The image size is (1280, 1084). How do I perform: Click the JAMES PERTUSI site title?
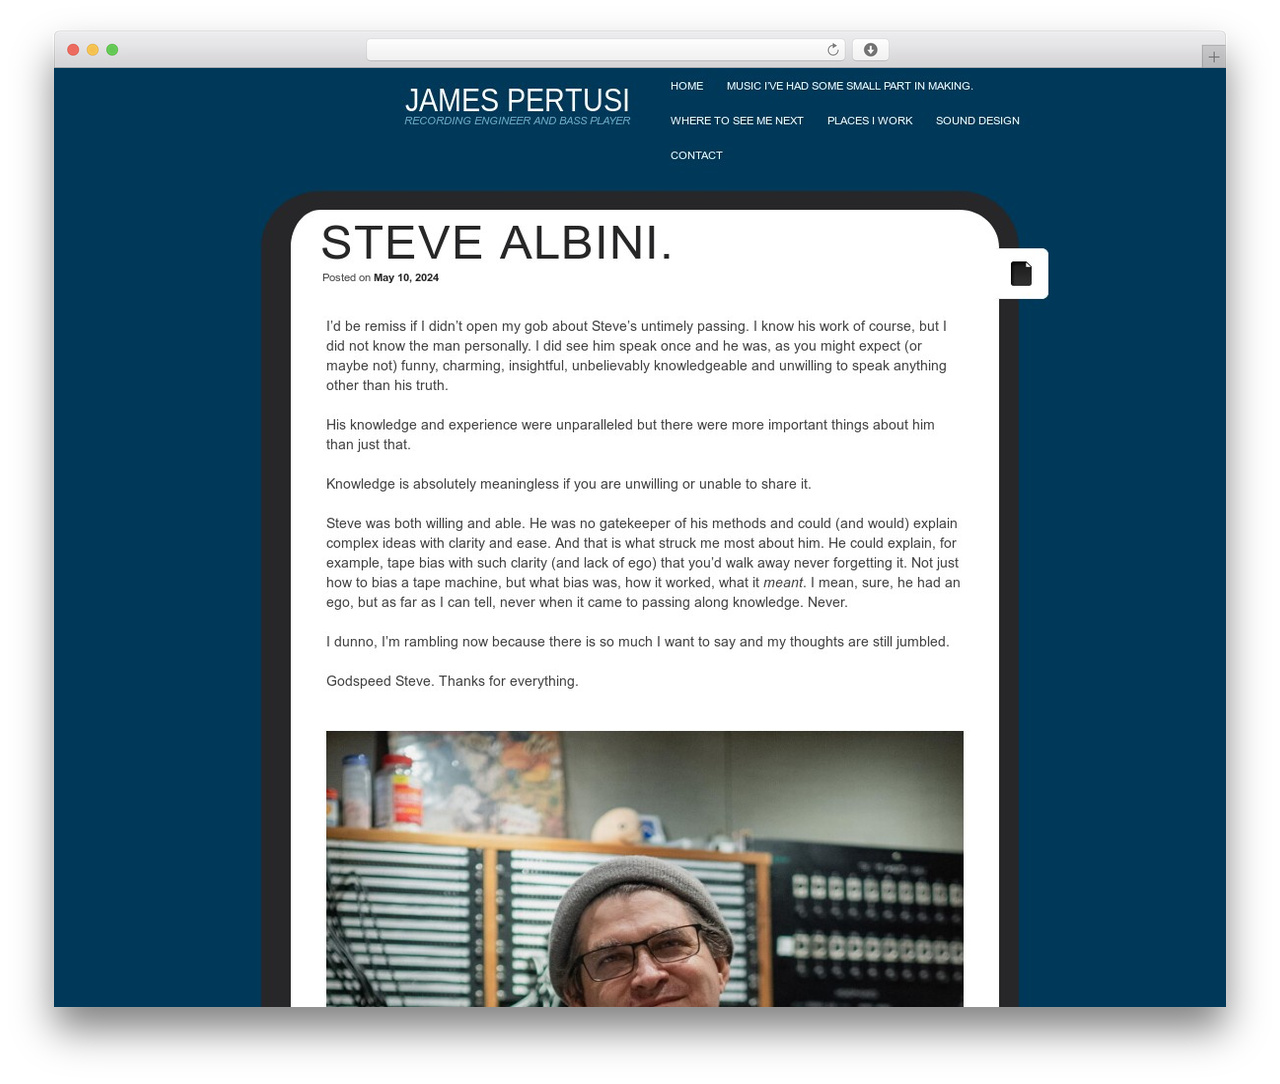[517, 100]
